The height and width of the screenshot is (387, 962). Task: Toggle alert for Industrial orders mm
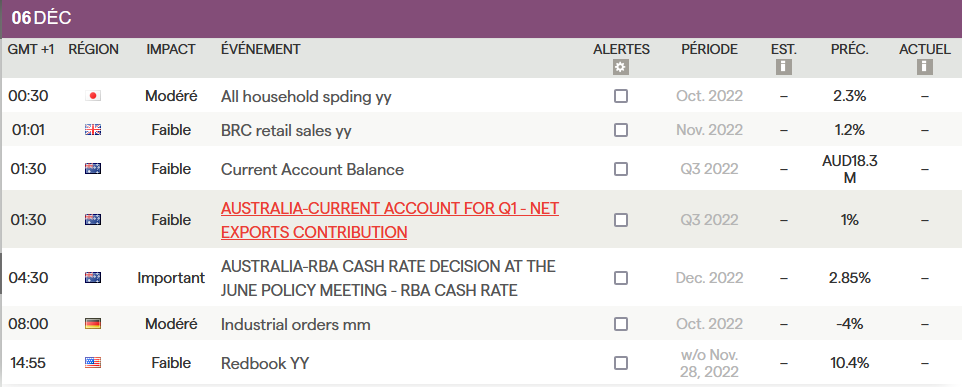coord(621,324)
